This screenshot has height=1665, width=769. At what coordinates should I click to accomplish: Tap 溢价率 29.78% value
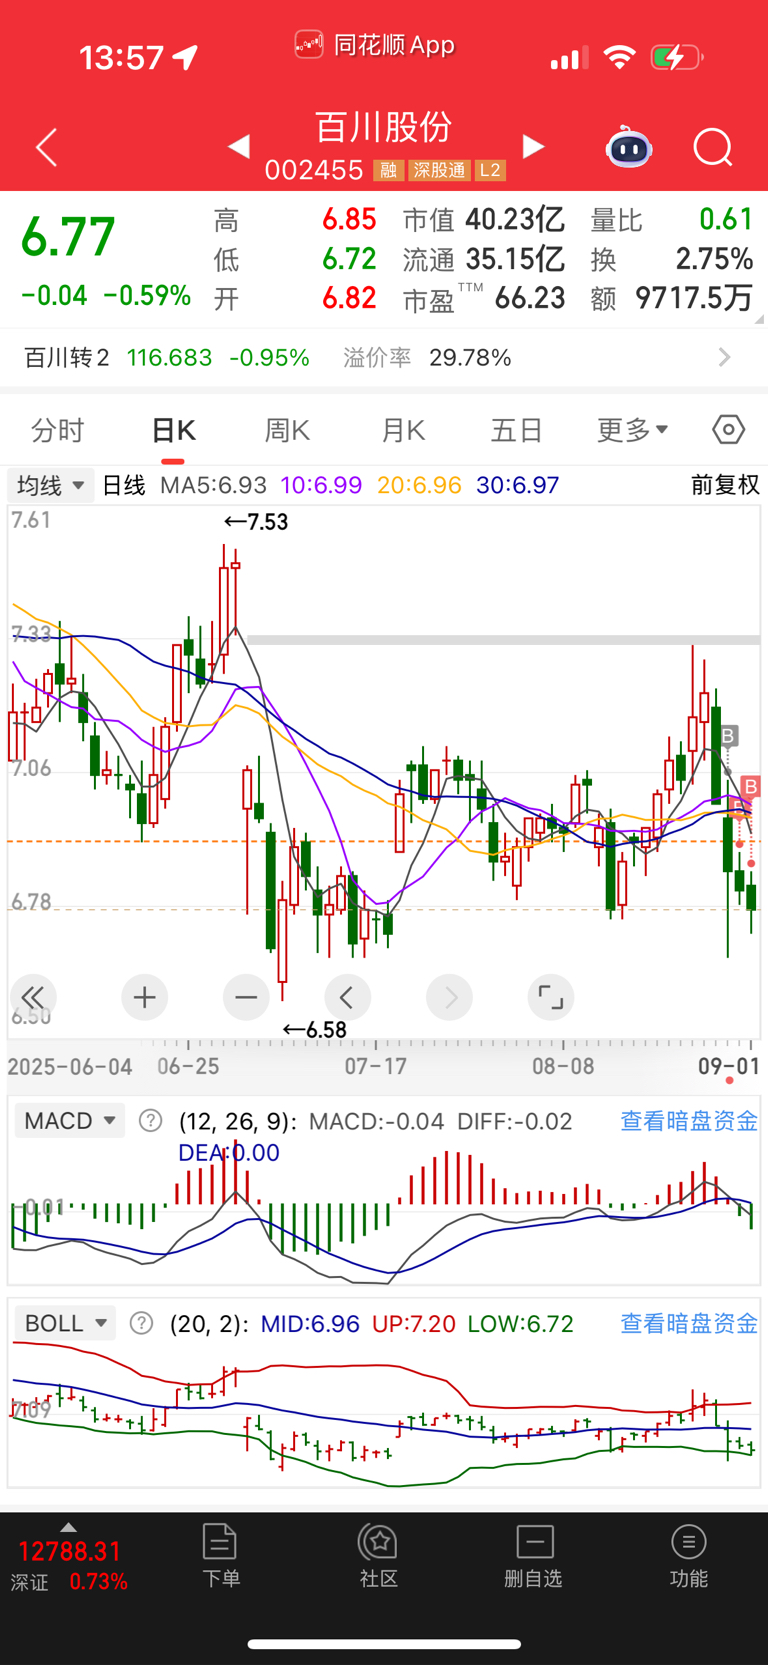pyautogui.click(x=470, y=357)
